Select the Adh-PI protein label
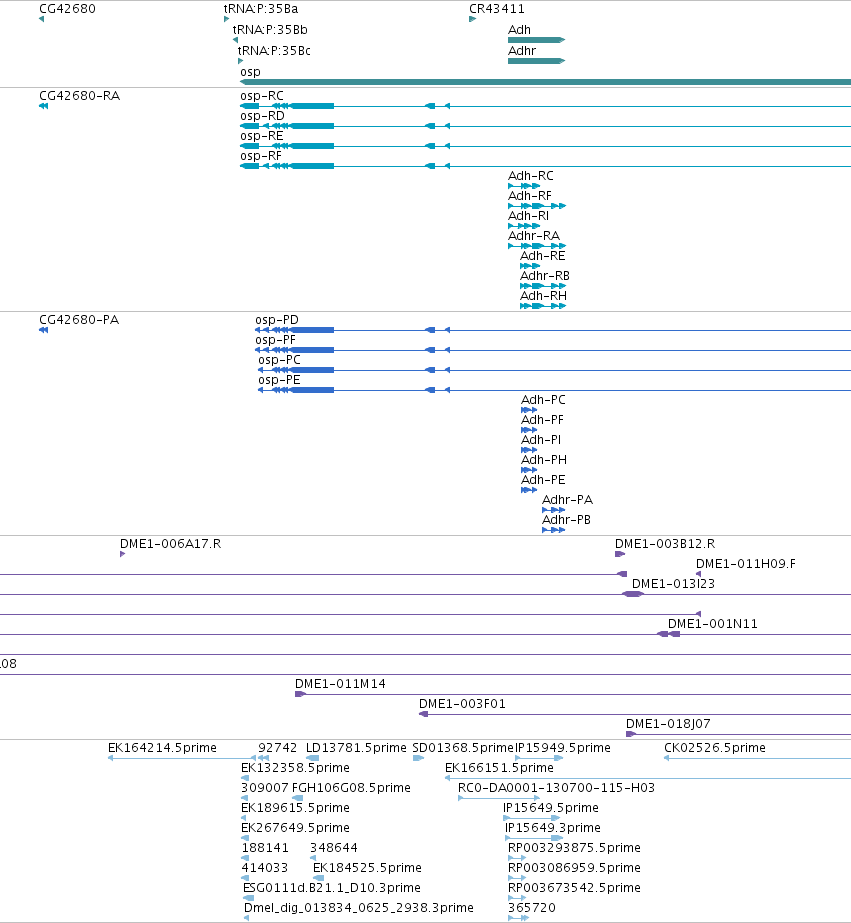The height and width of the screenshot is (923, 851). pyautogui.click(x=541, y=440)
